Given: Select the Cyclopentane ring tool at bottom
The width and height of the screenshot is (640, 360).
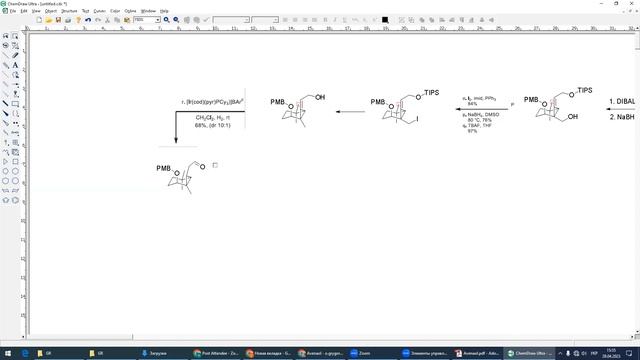Looking at the screenshot, I should point(6,200).
